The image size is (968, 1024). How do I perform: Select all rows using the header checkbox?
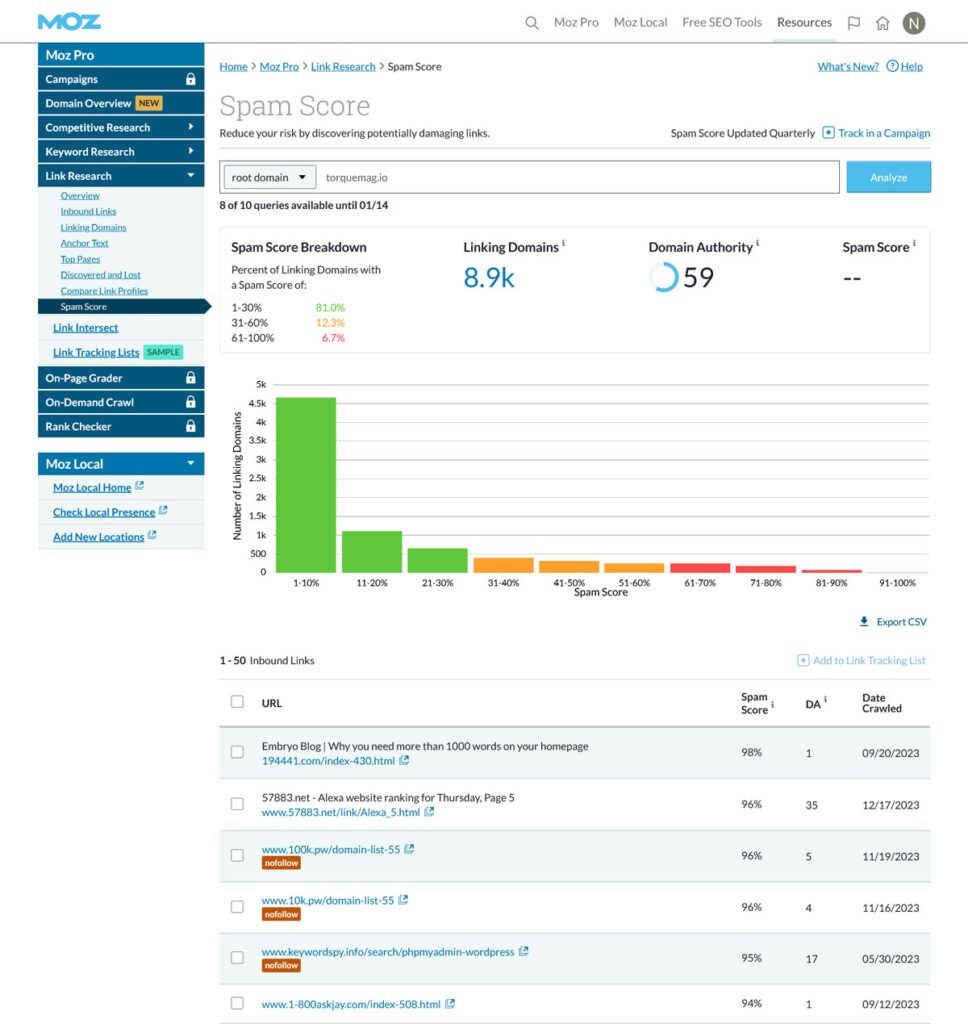tap(237, 701)
